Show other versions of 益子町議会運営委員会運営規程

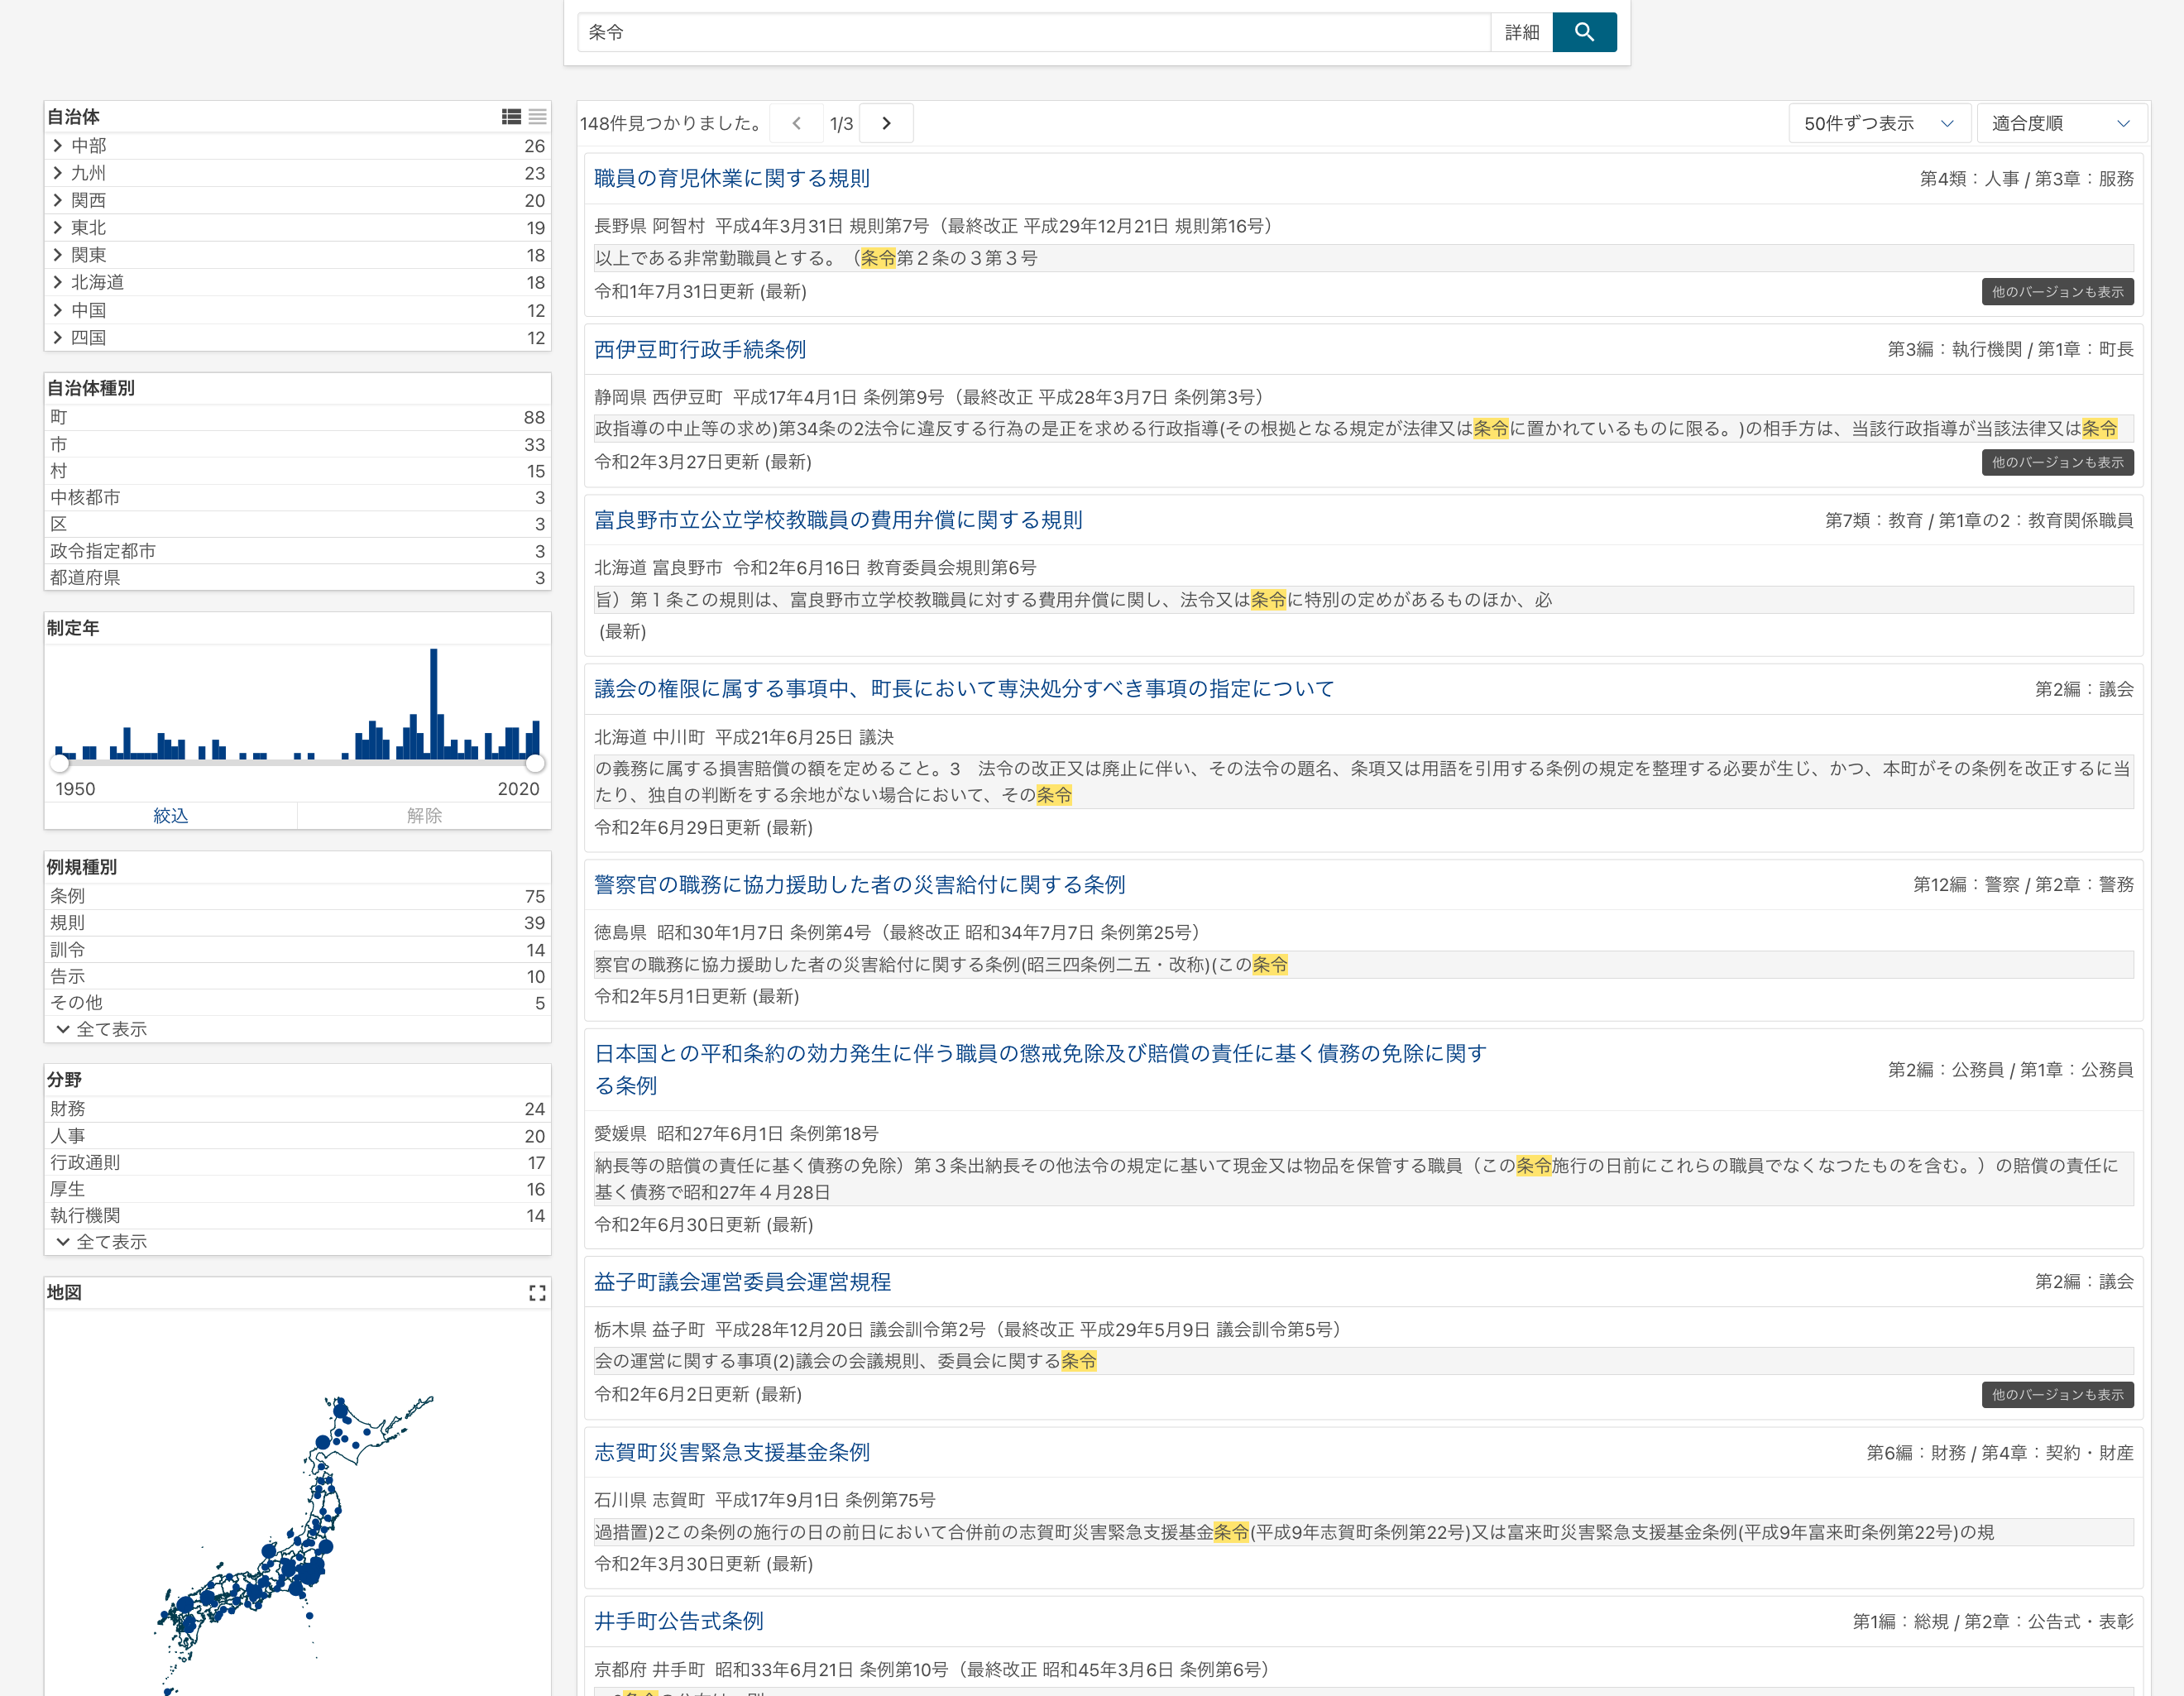(x=2057, y=1395)
